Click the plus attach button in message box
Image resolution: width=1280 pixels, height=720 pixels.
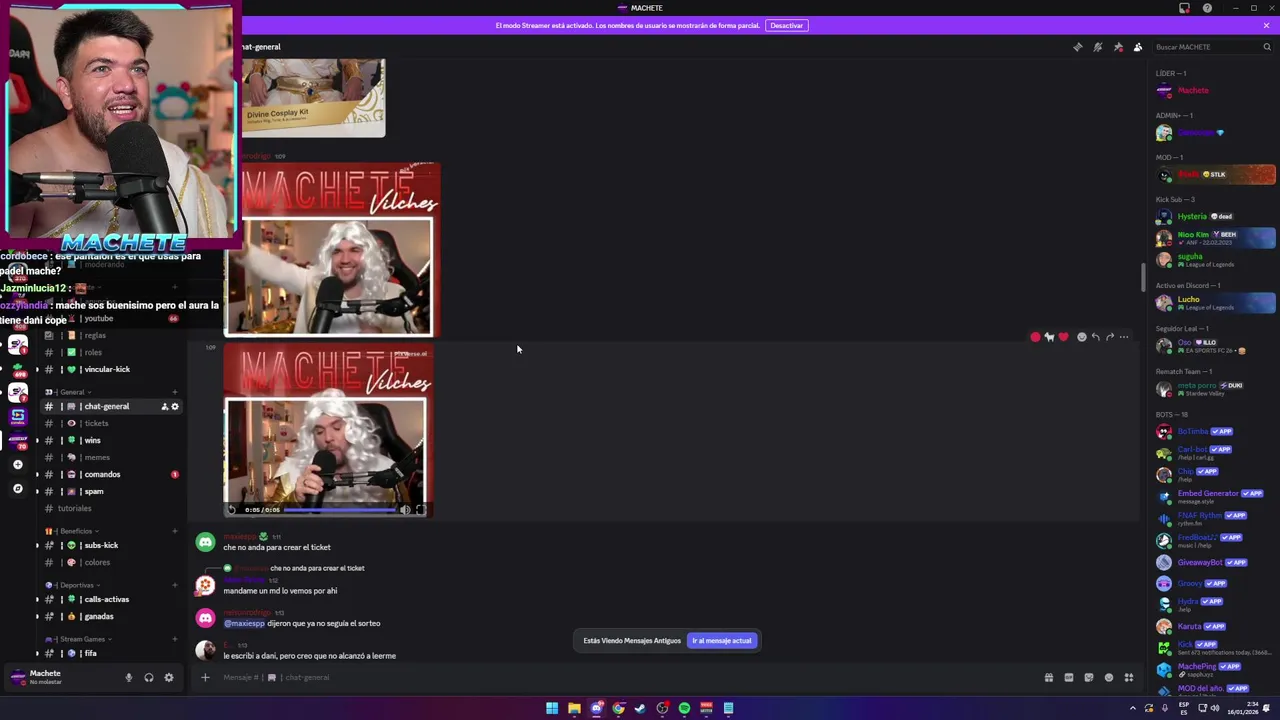pos(205,677)
